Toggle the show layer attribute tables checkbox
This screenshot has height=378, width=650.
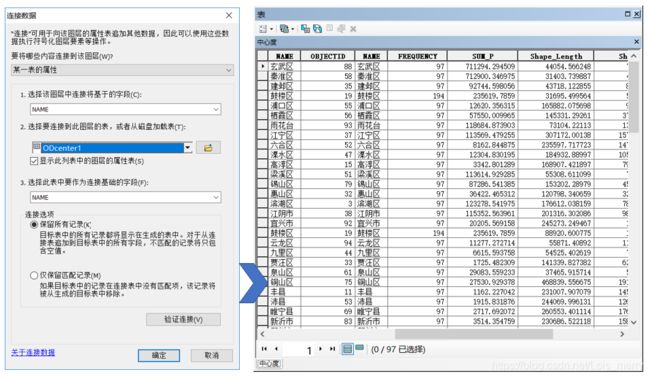tap(34, 161)
